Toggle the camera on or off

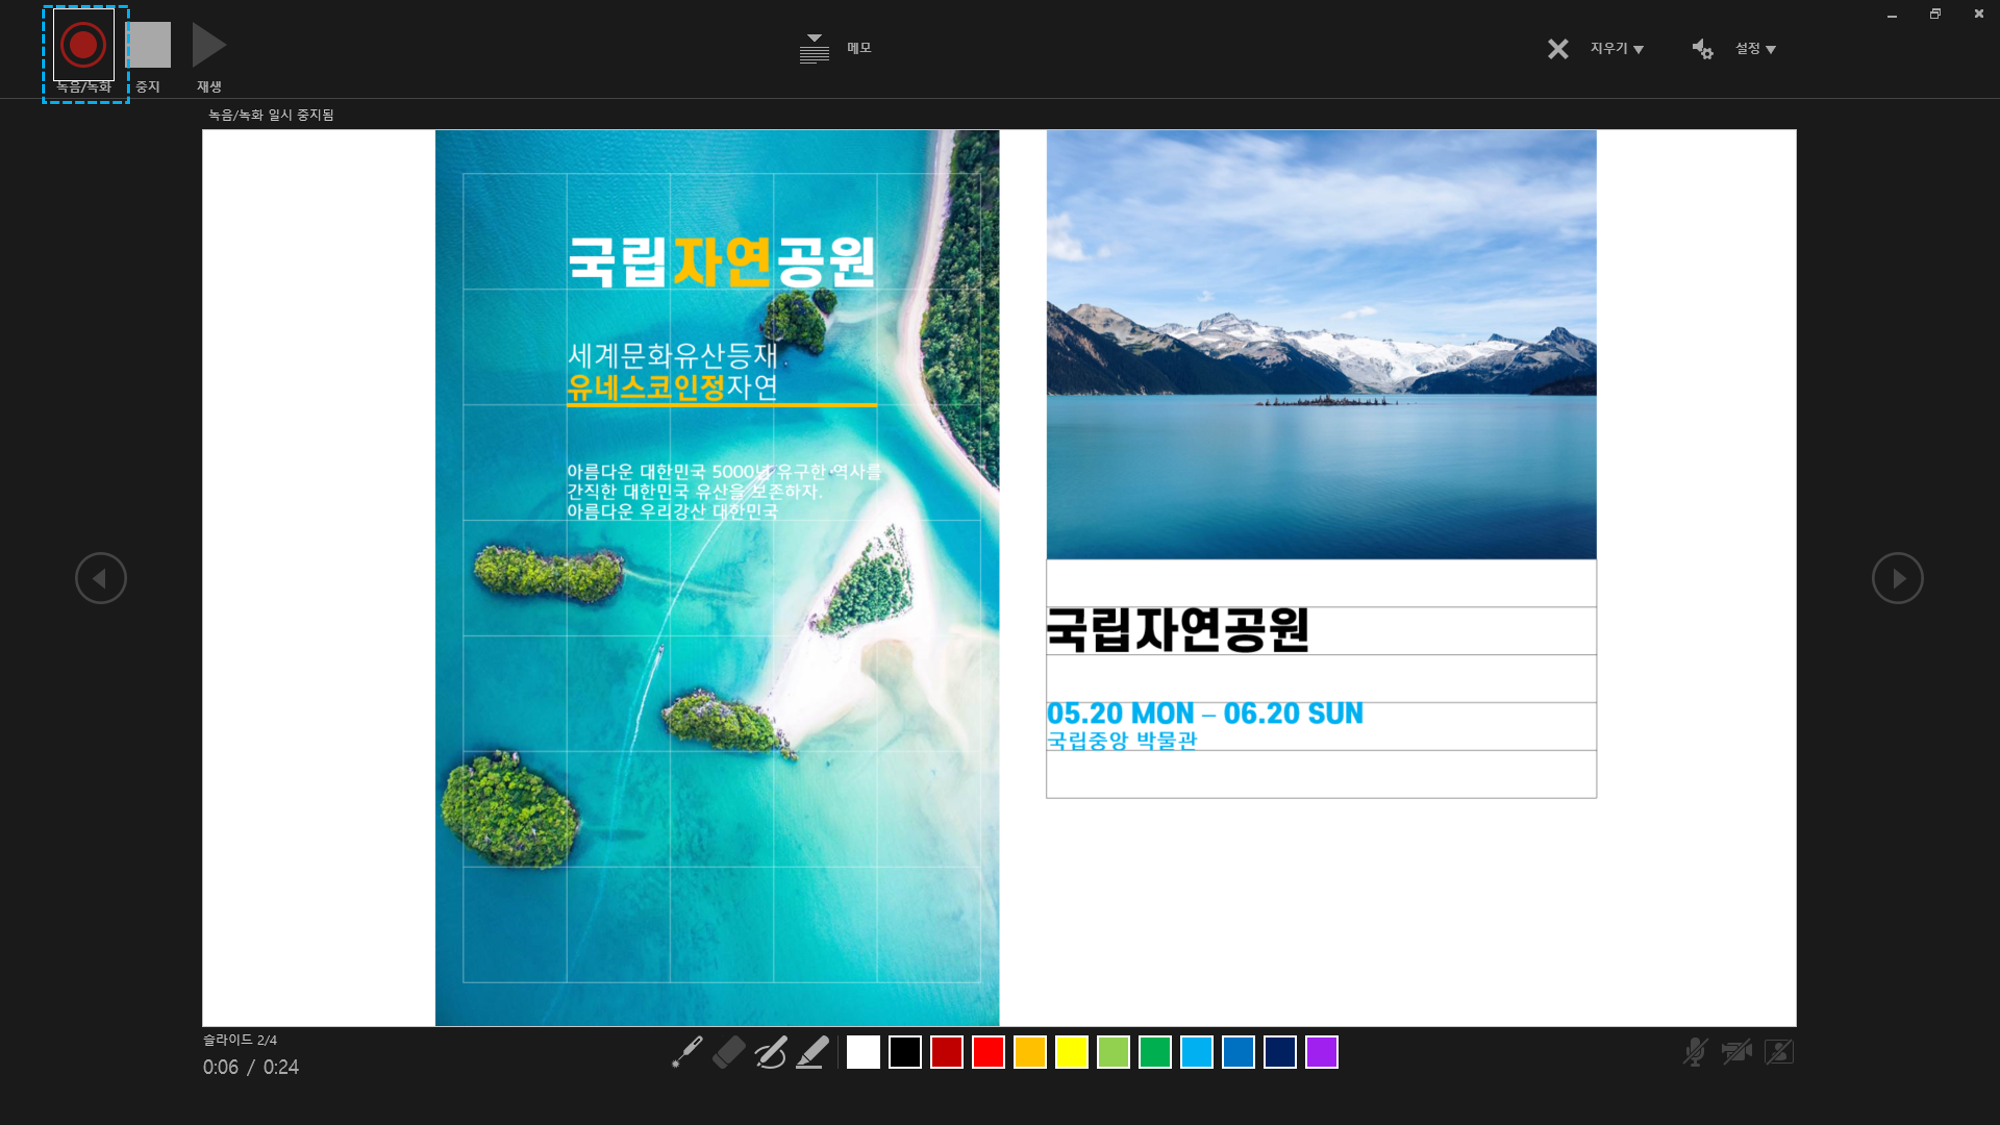pos(1737,1052)
